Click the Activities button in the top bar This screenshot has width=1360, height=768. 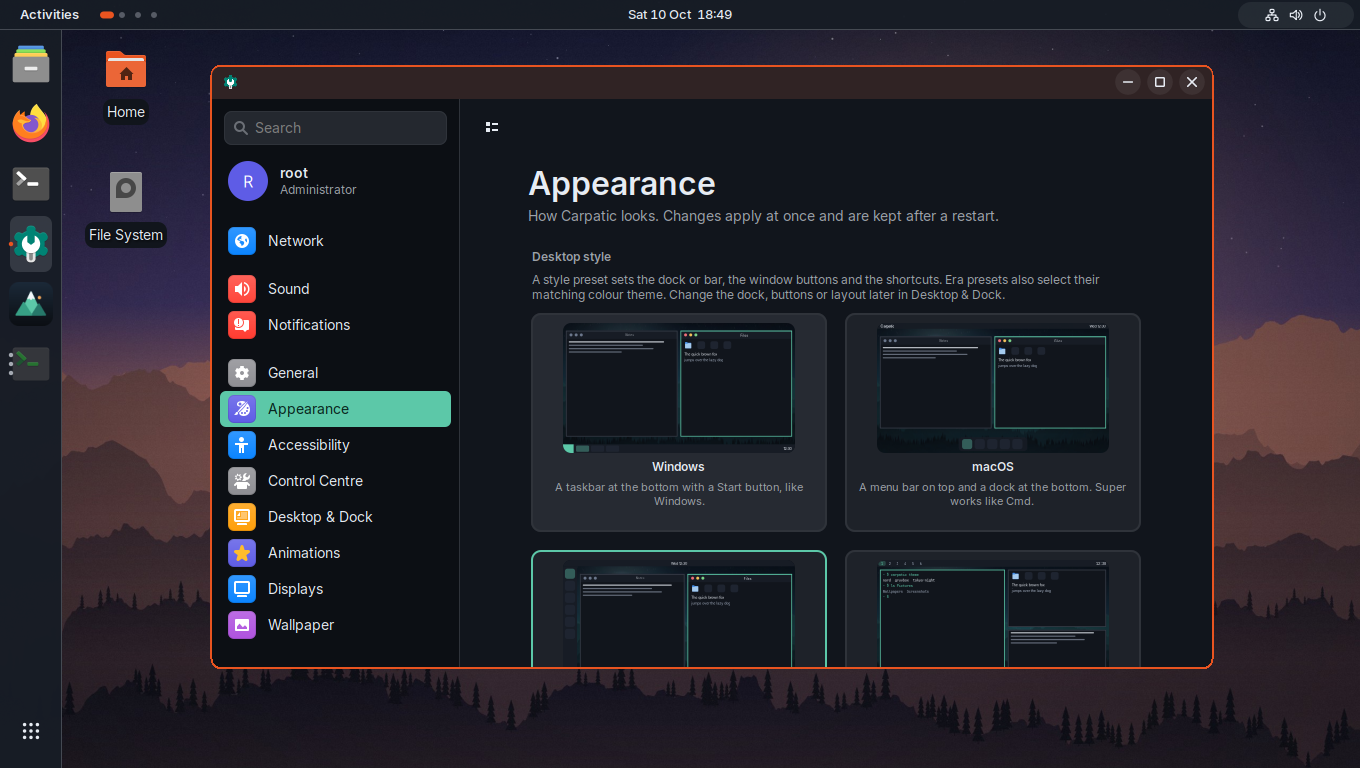click(x=49, y=15)
